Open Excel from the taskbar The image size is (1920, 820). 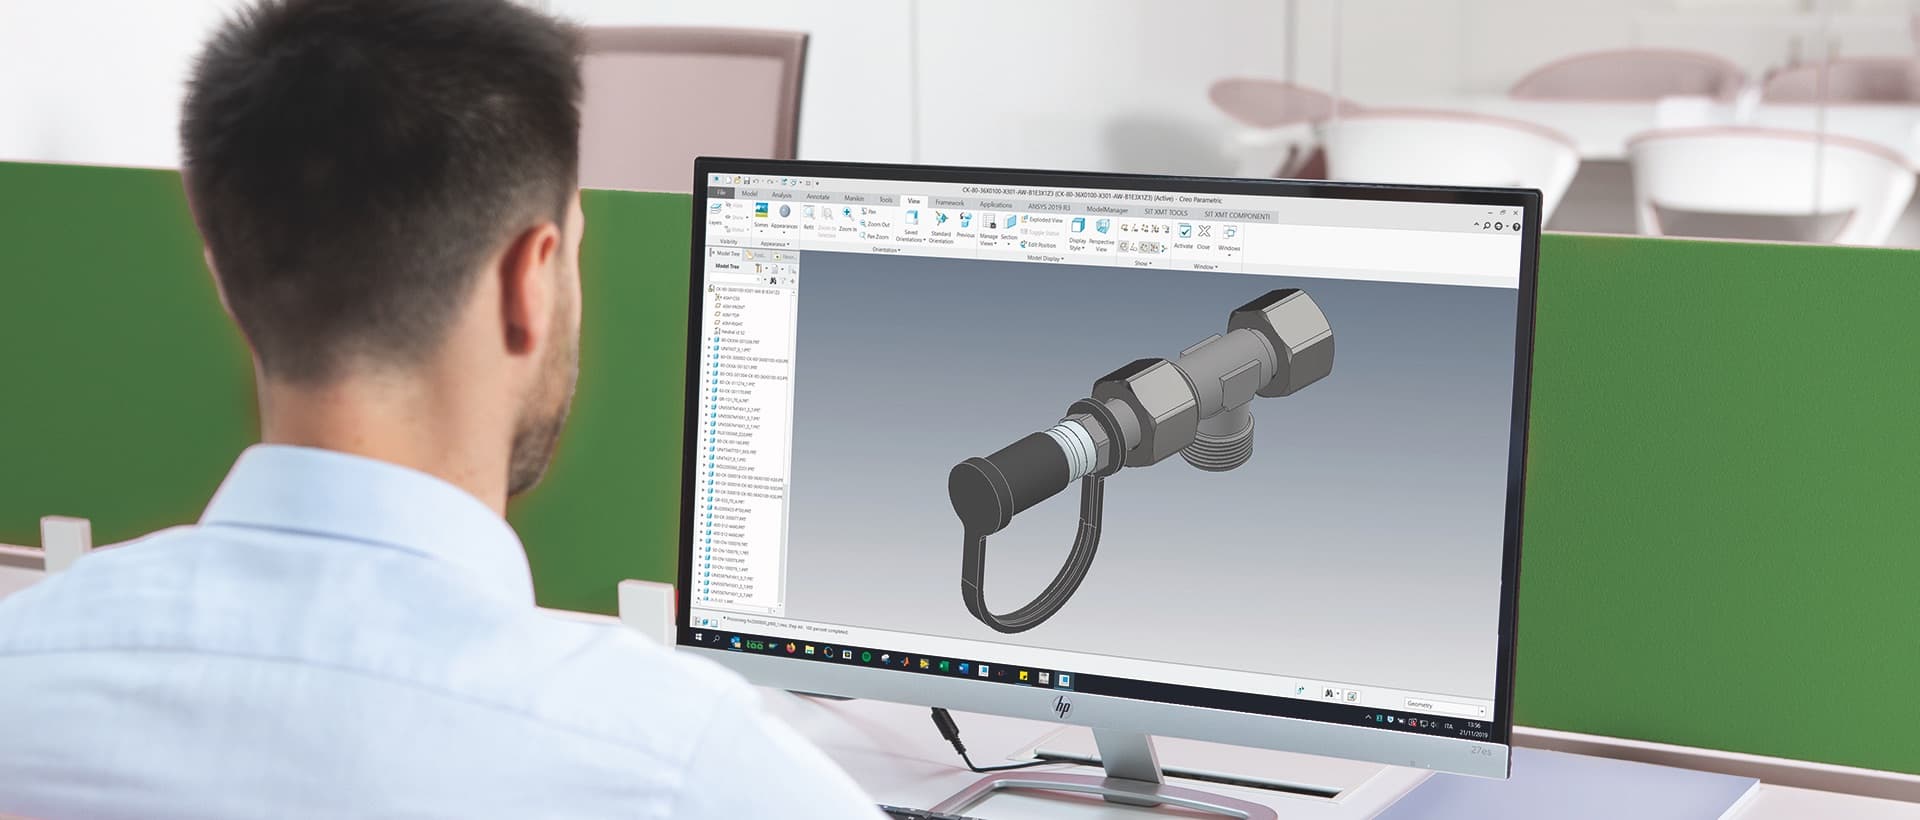pyautogui.click(x=944, y=664)
